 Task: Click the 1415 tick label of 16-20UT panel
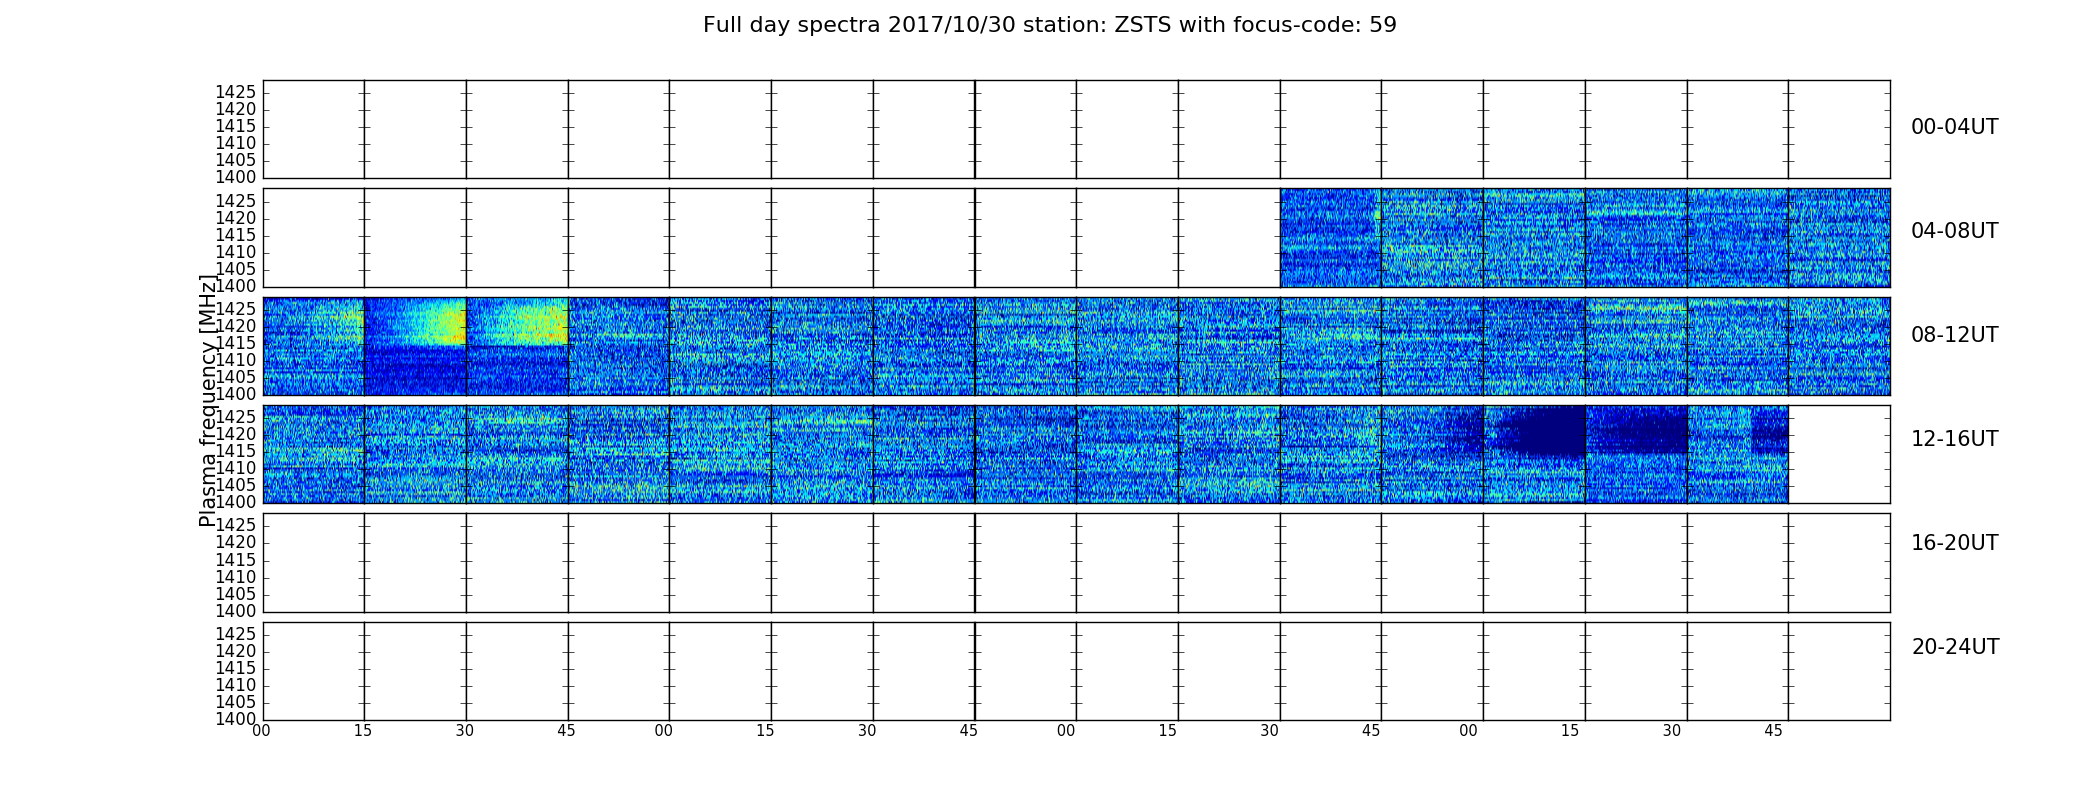point(236,560)
